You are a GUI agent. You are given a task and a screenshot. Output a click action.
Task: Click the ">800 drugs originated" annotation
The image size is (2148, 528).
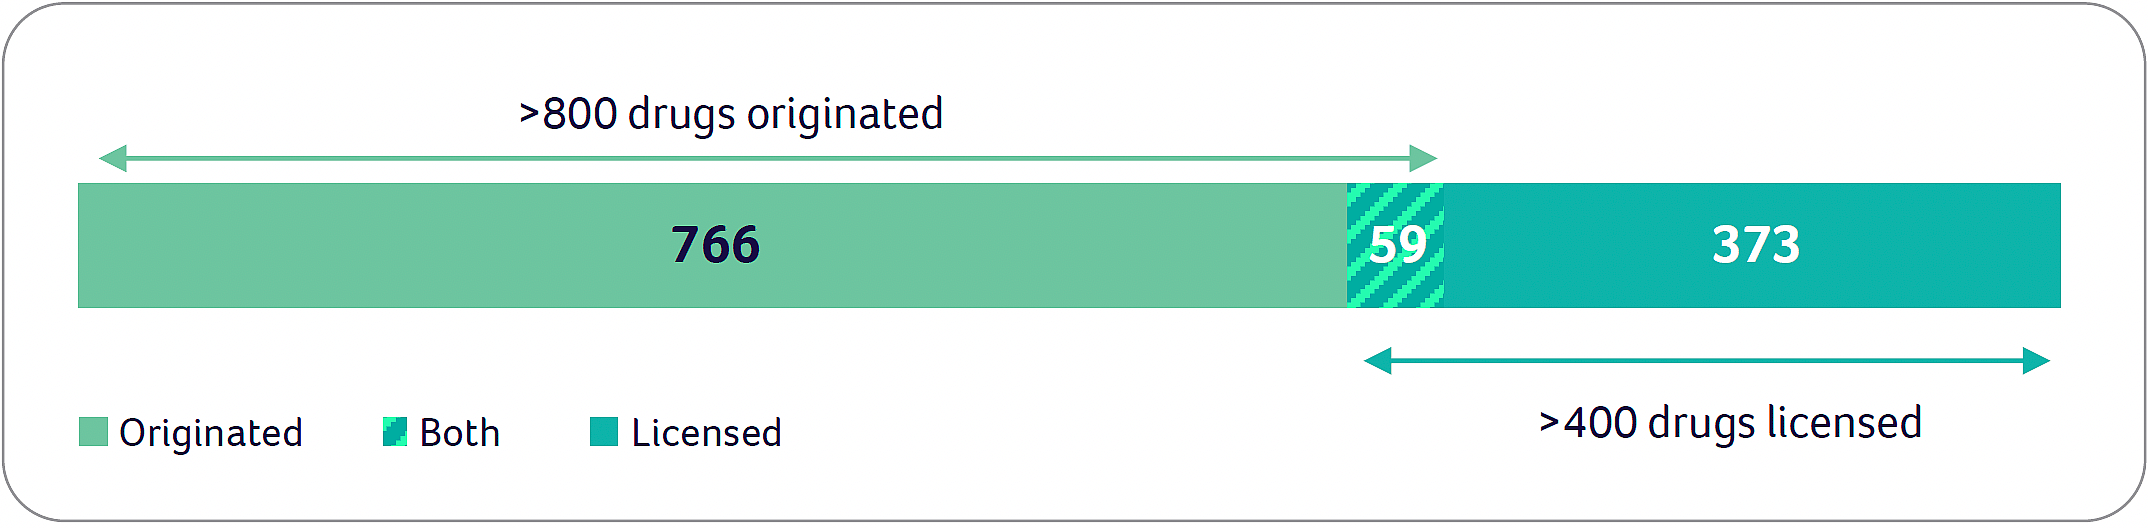point(730,114)
